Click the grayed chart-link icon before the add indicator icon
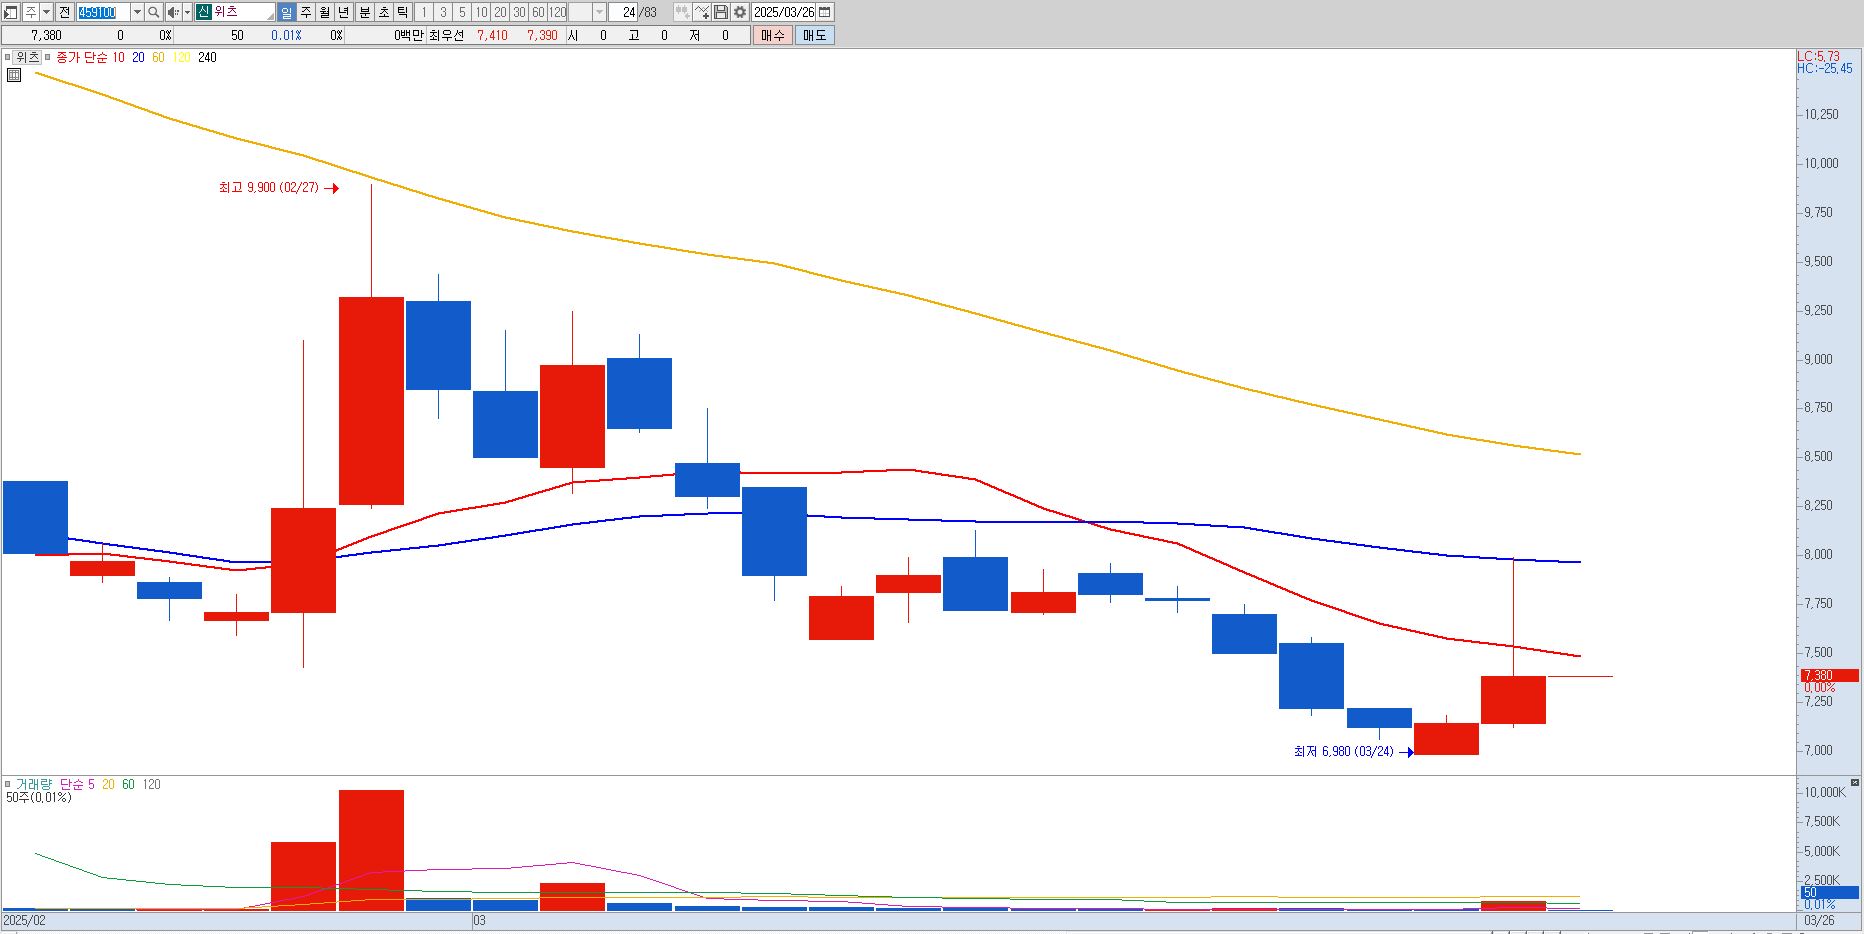 click(x=682, y=12)
